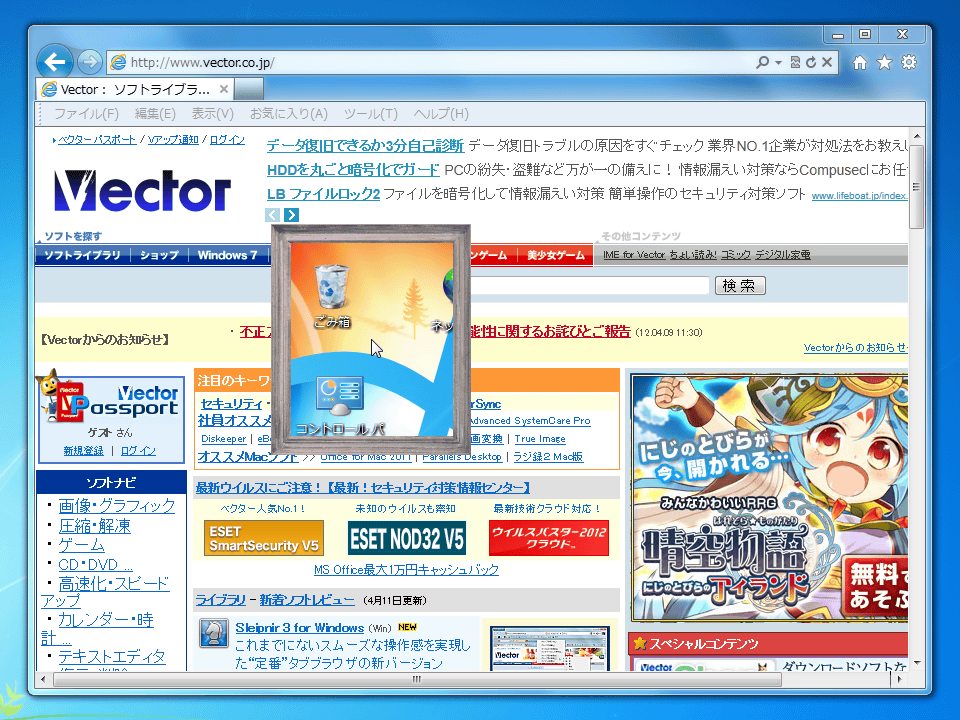
Task: Click the browser forward arrow button
Action: pos(90,62)
